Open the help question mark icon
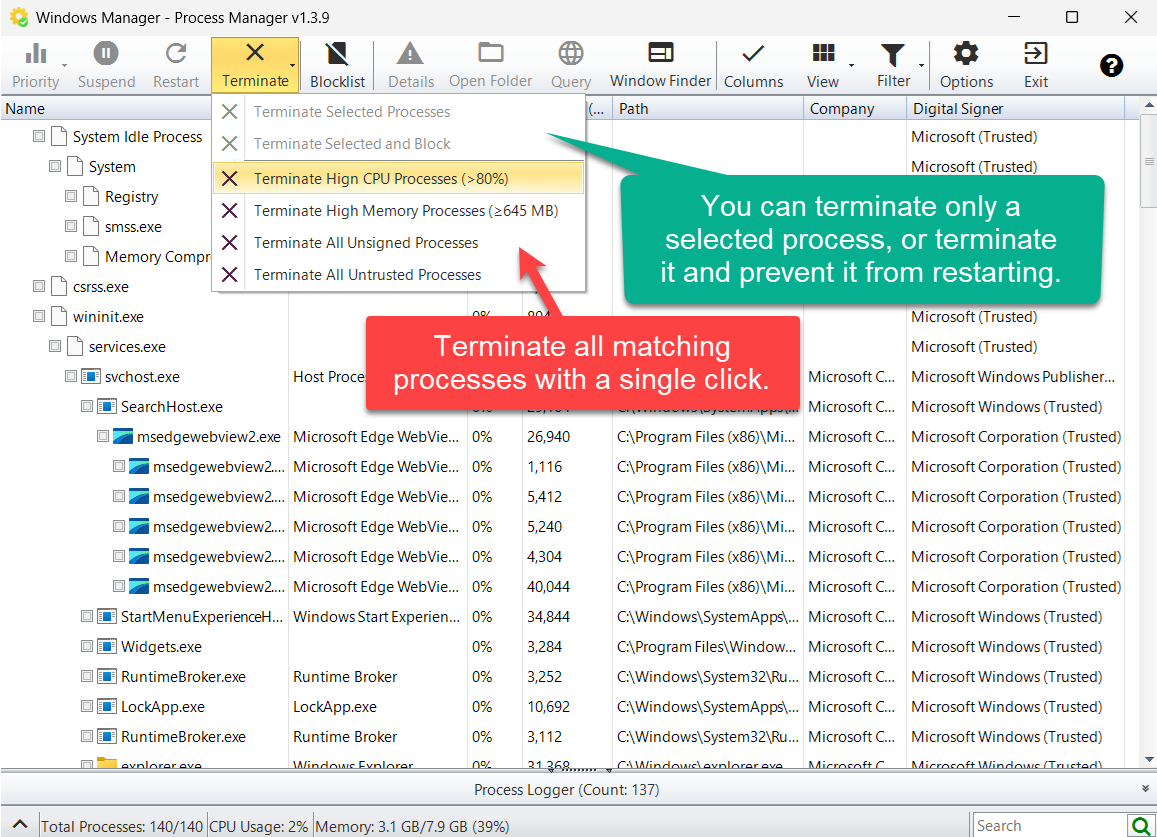Screen dimensions: 1157x837 click(x=1111, y=66)
